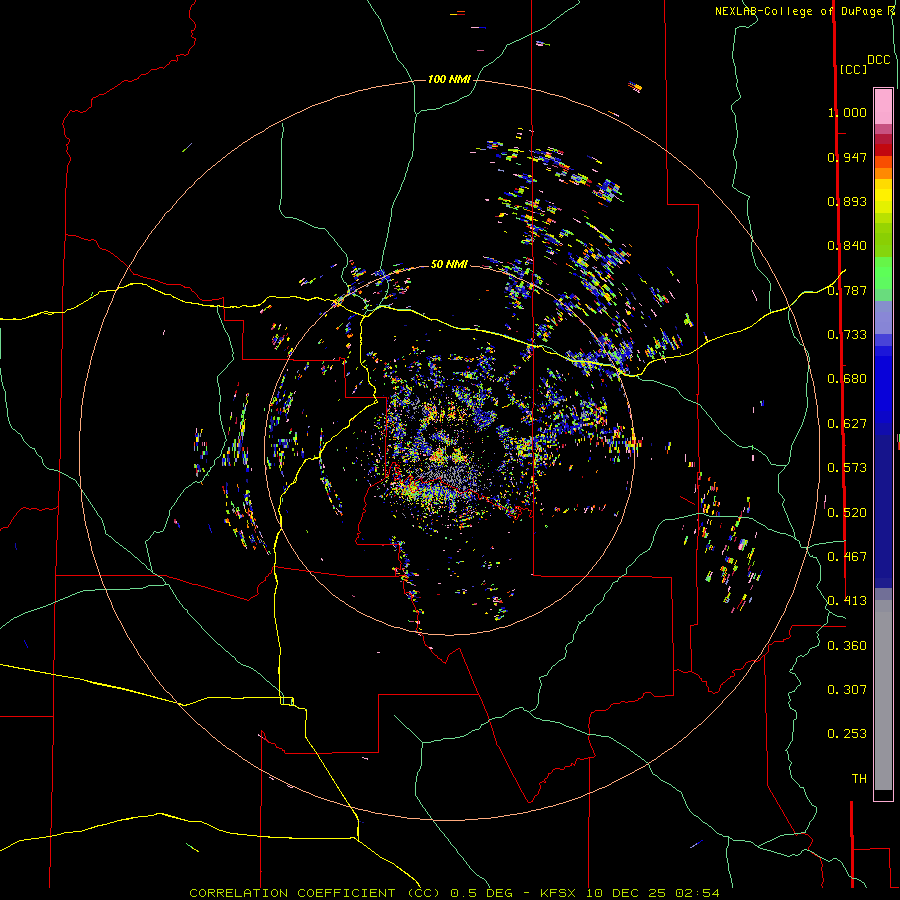The width and height of the screenshot is (900, 900).
Task: Click the 0.573 color scale value
Action: click(x=847, y=468)
